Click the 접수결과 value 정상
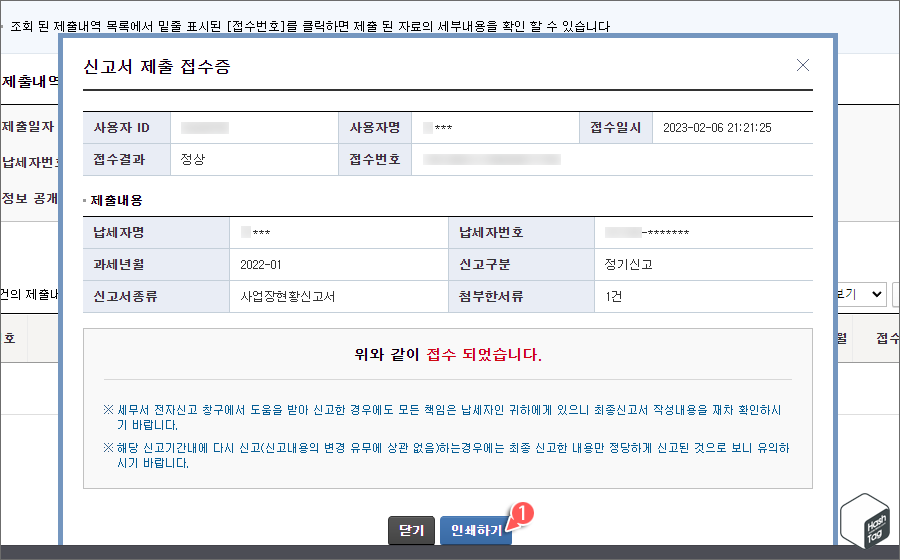The width and height of the screenshot is (900, 560). click(192, 160)
